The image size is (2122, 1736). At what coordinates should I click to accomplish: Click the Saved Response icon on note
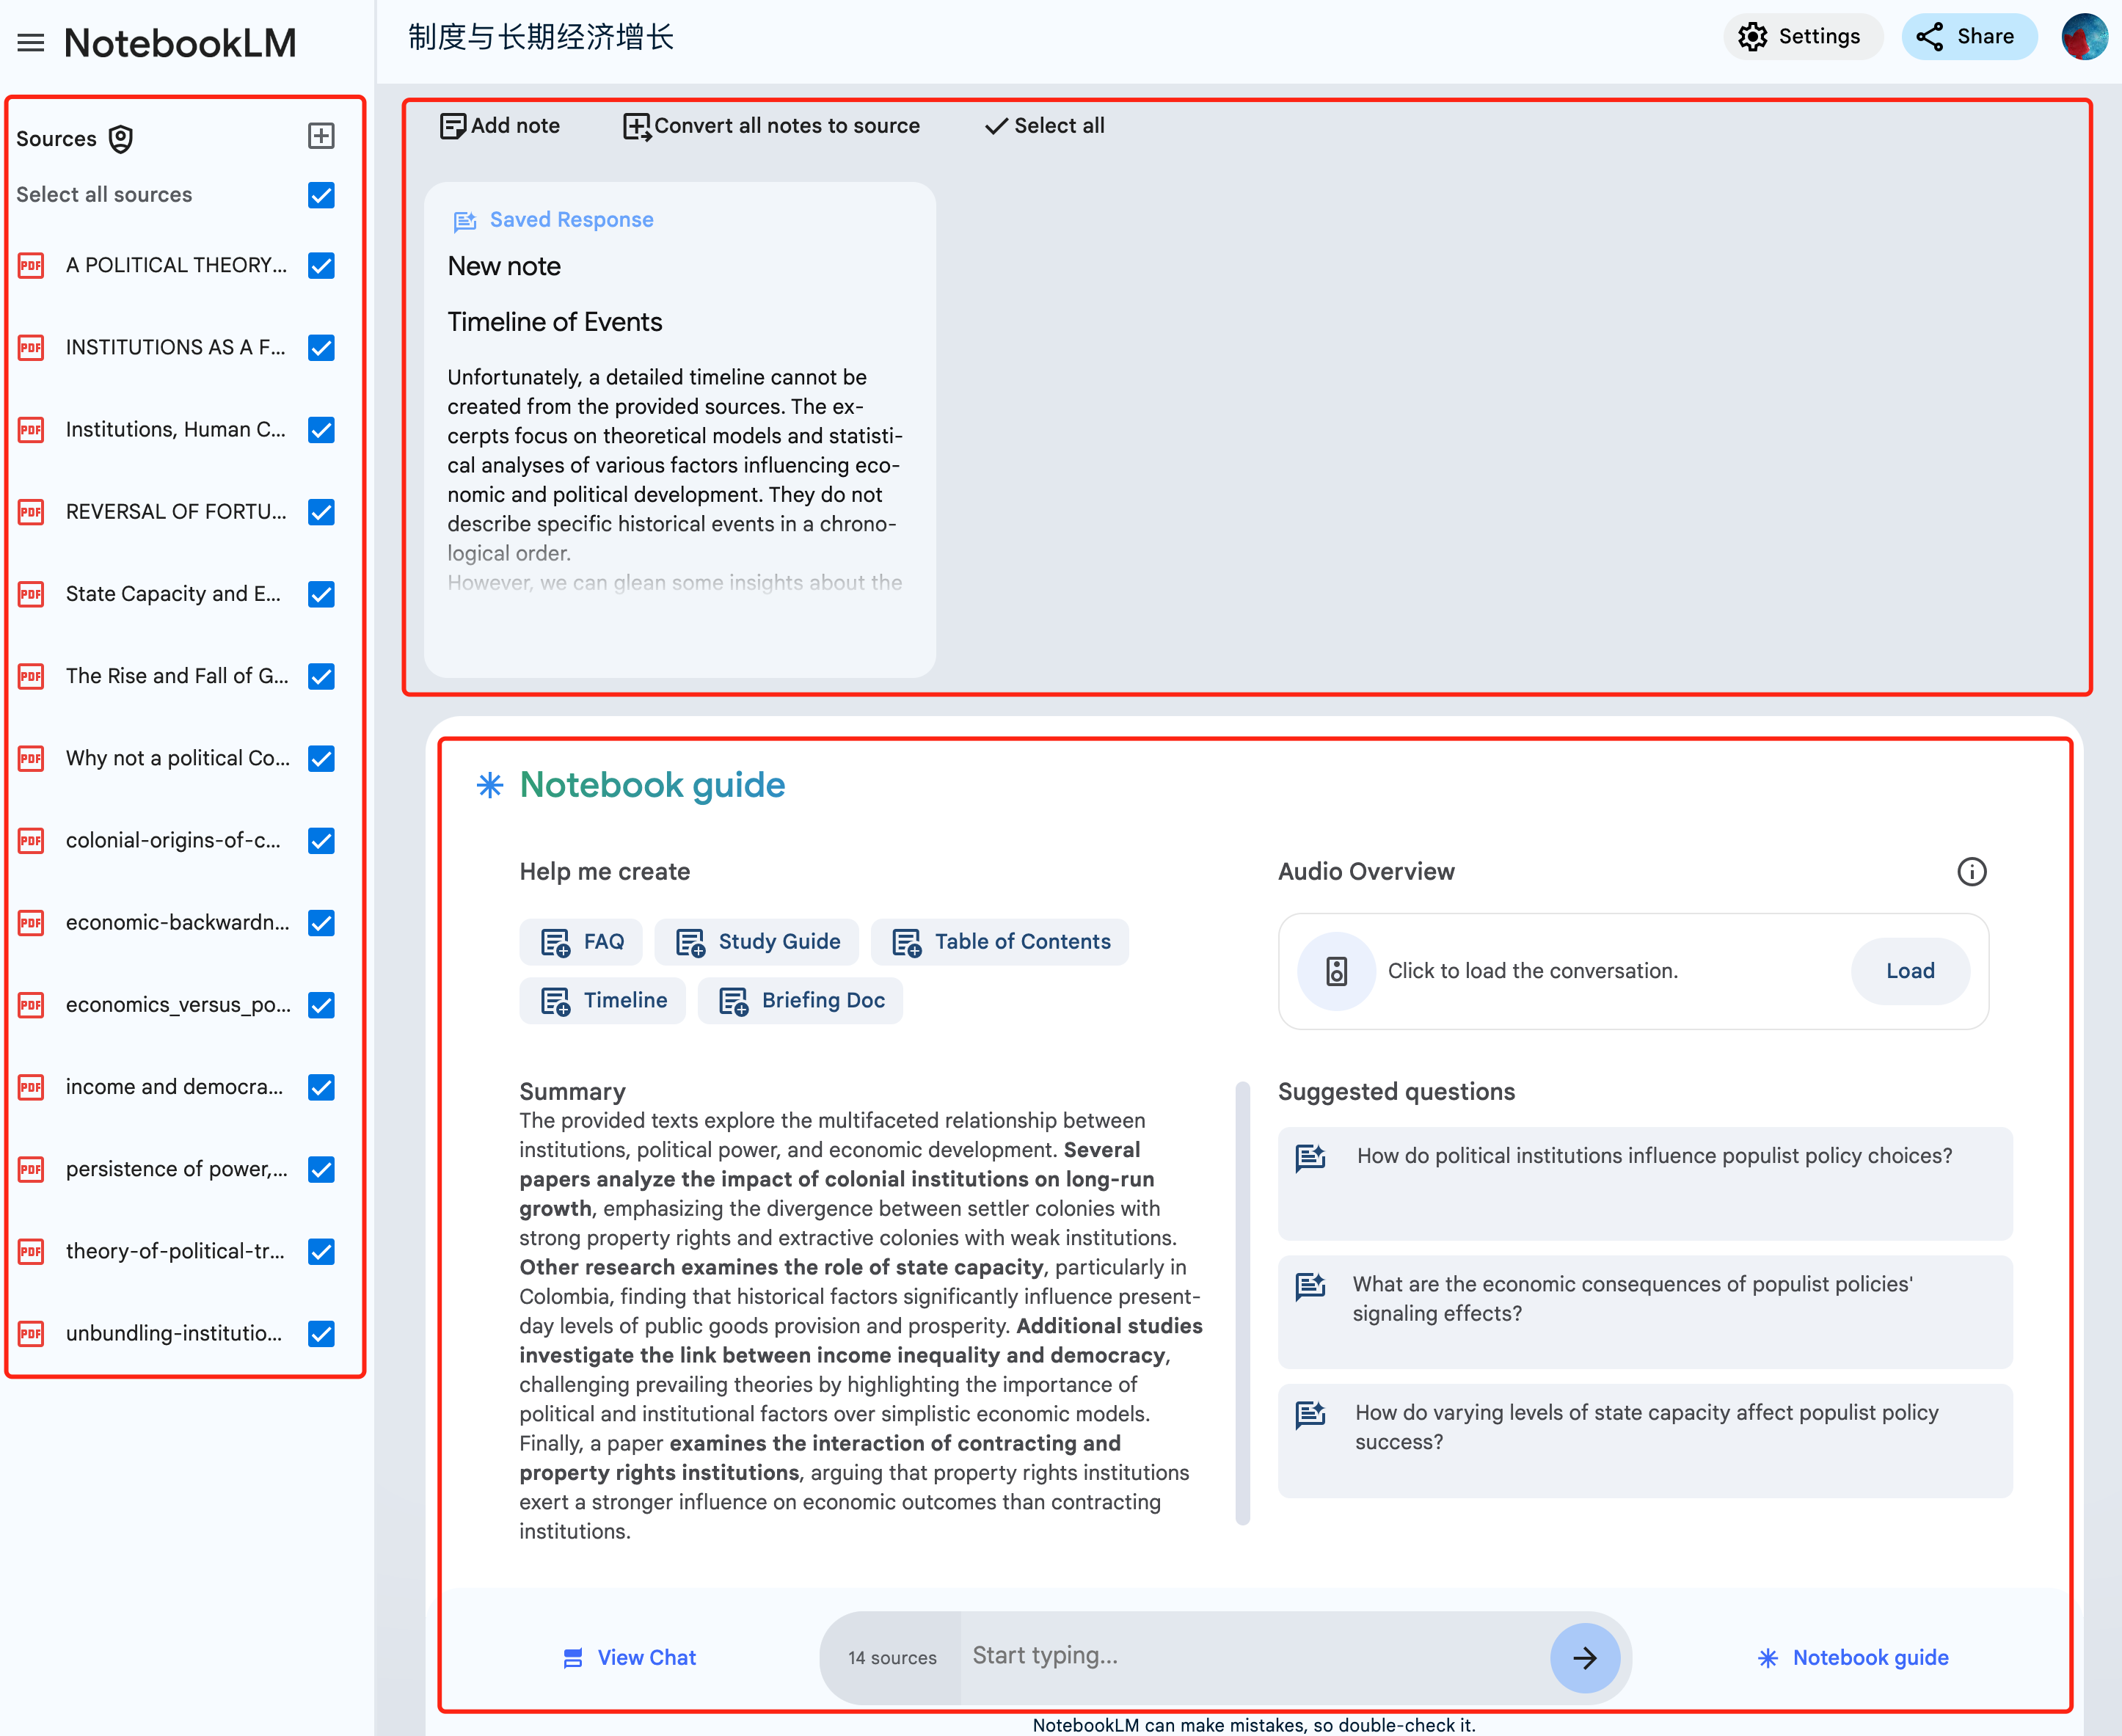pos(465,221)
